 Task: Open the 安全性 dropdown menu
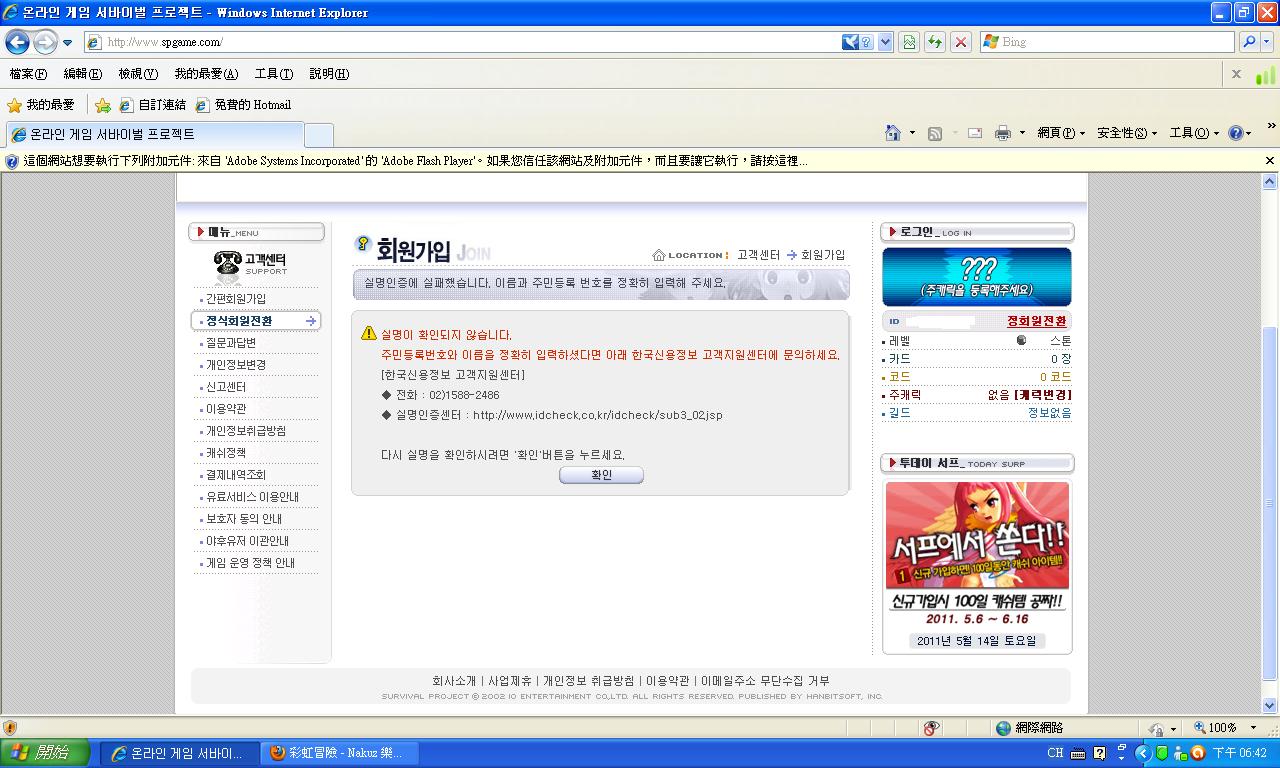coord(1126,133)
